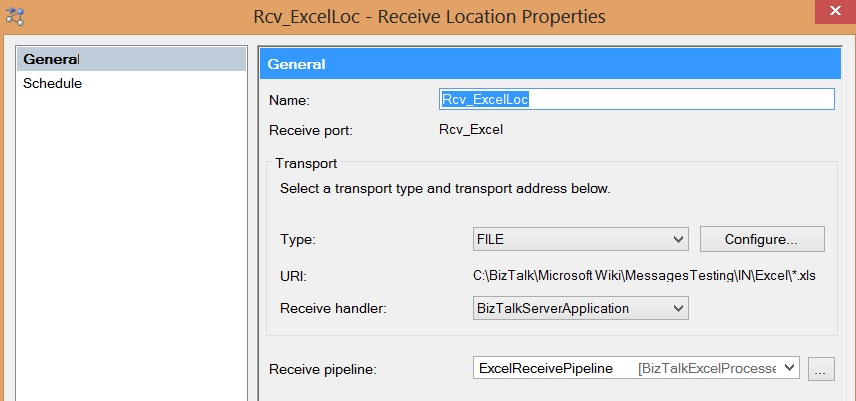
Task: Expand the ExcelReceivePipeline dropdown arrow
Action: [x=789, y=368]
